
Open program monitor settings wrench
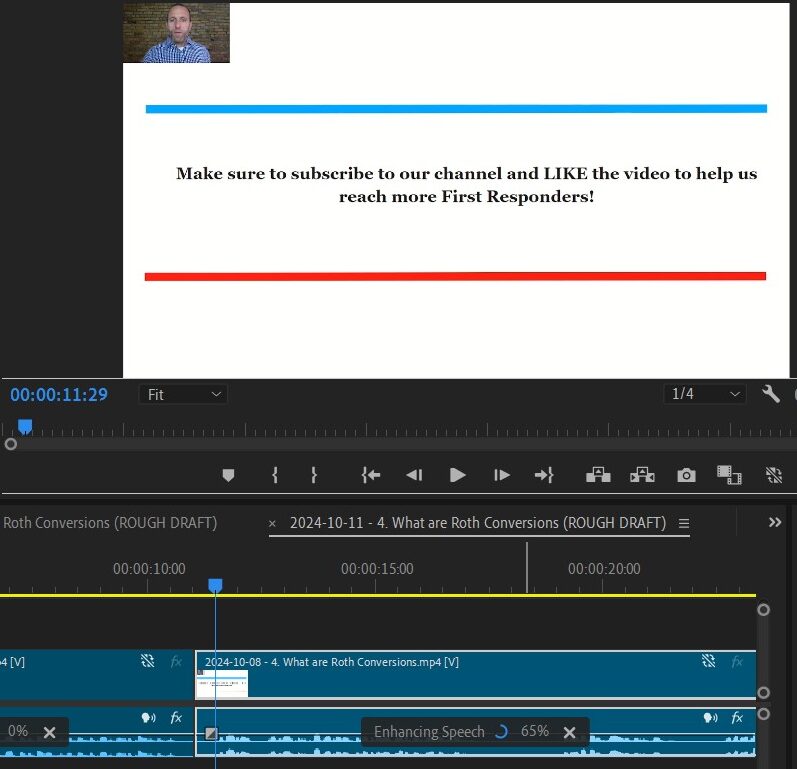771,394
